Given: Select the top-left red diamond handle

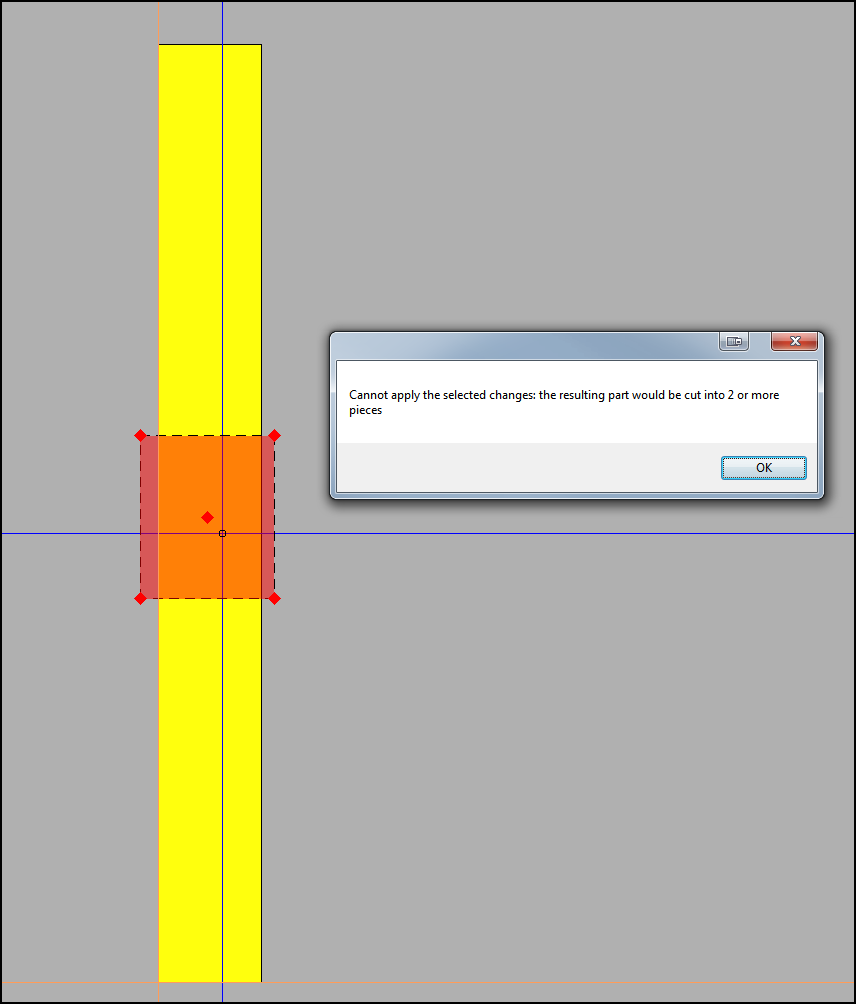Looking at the screenshot, I should coord(140,435).
